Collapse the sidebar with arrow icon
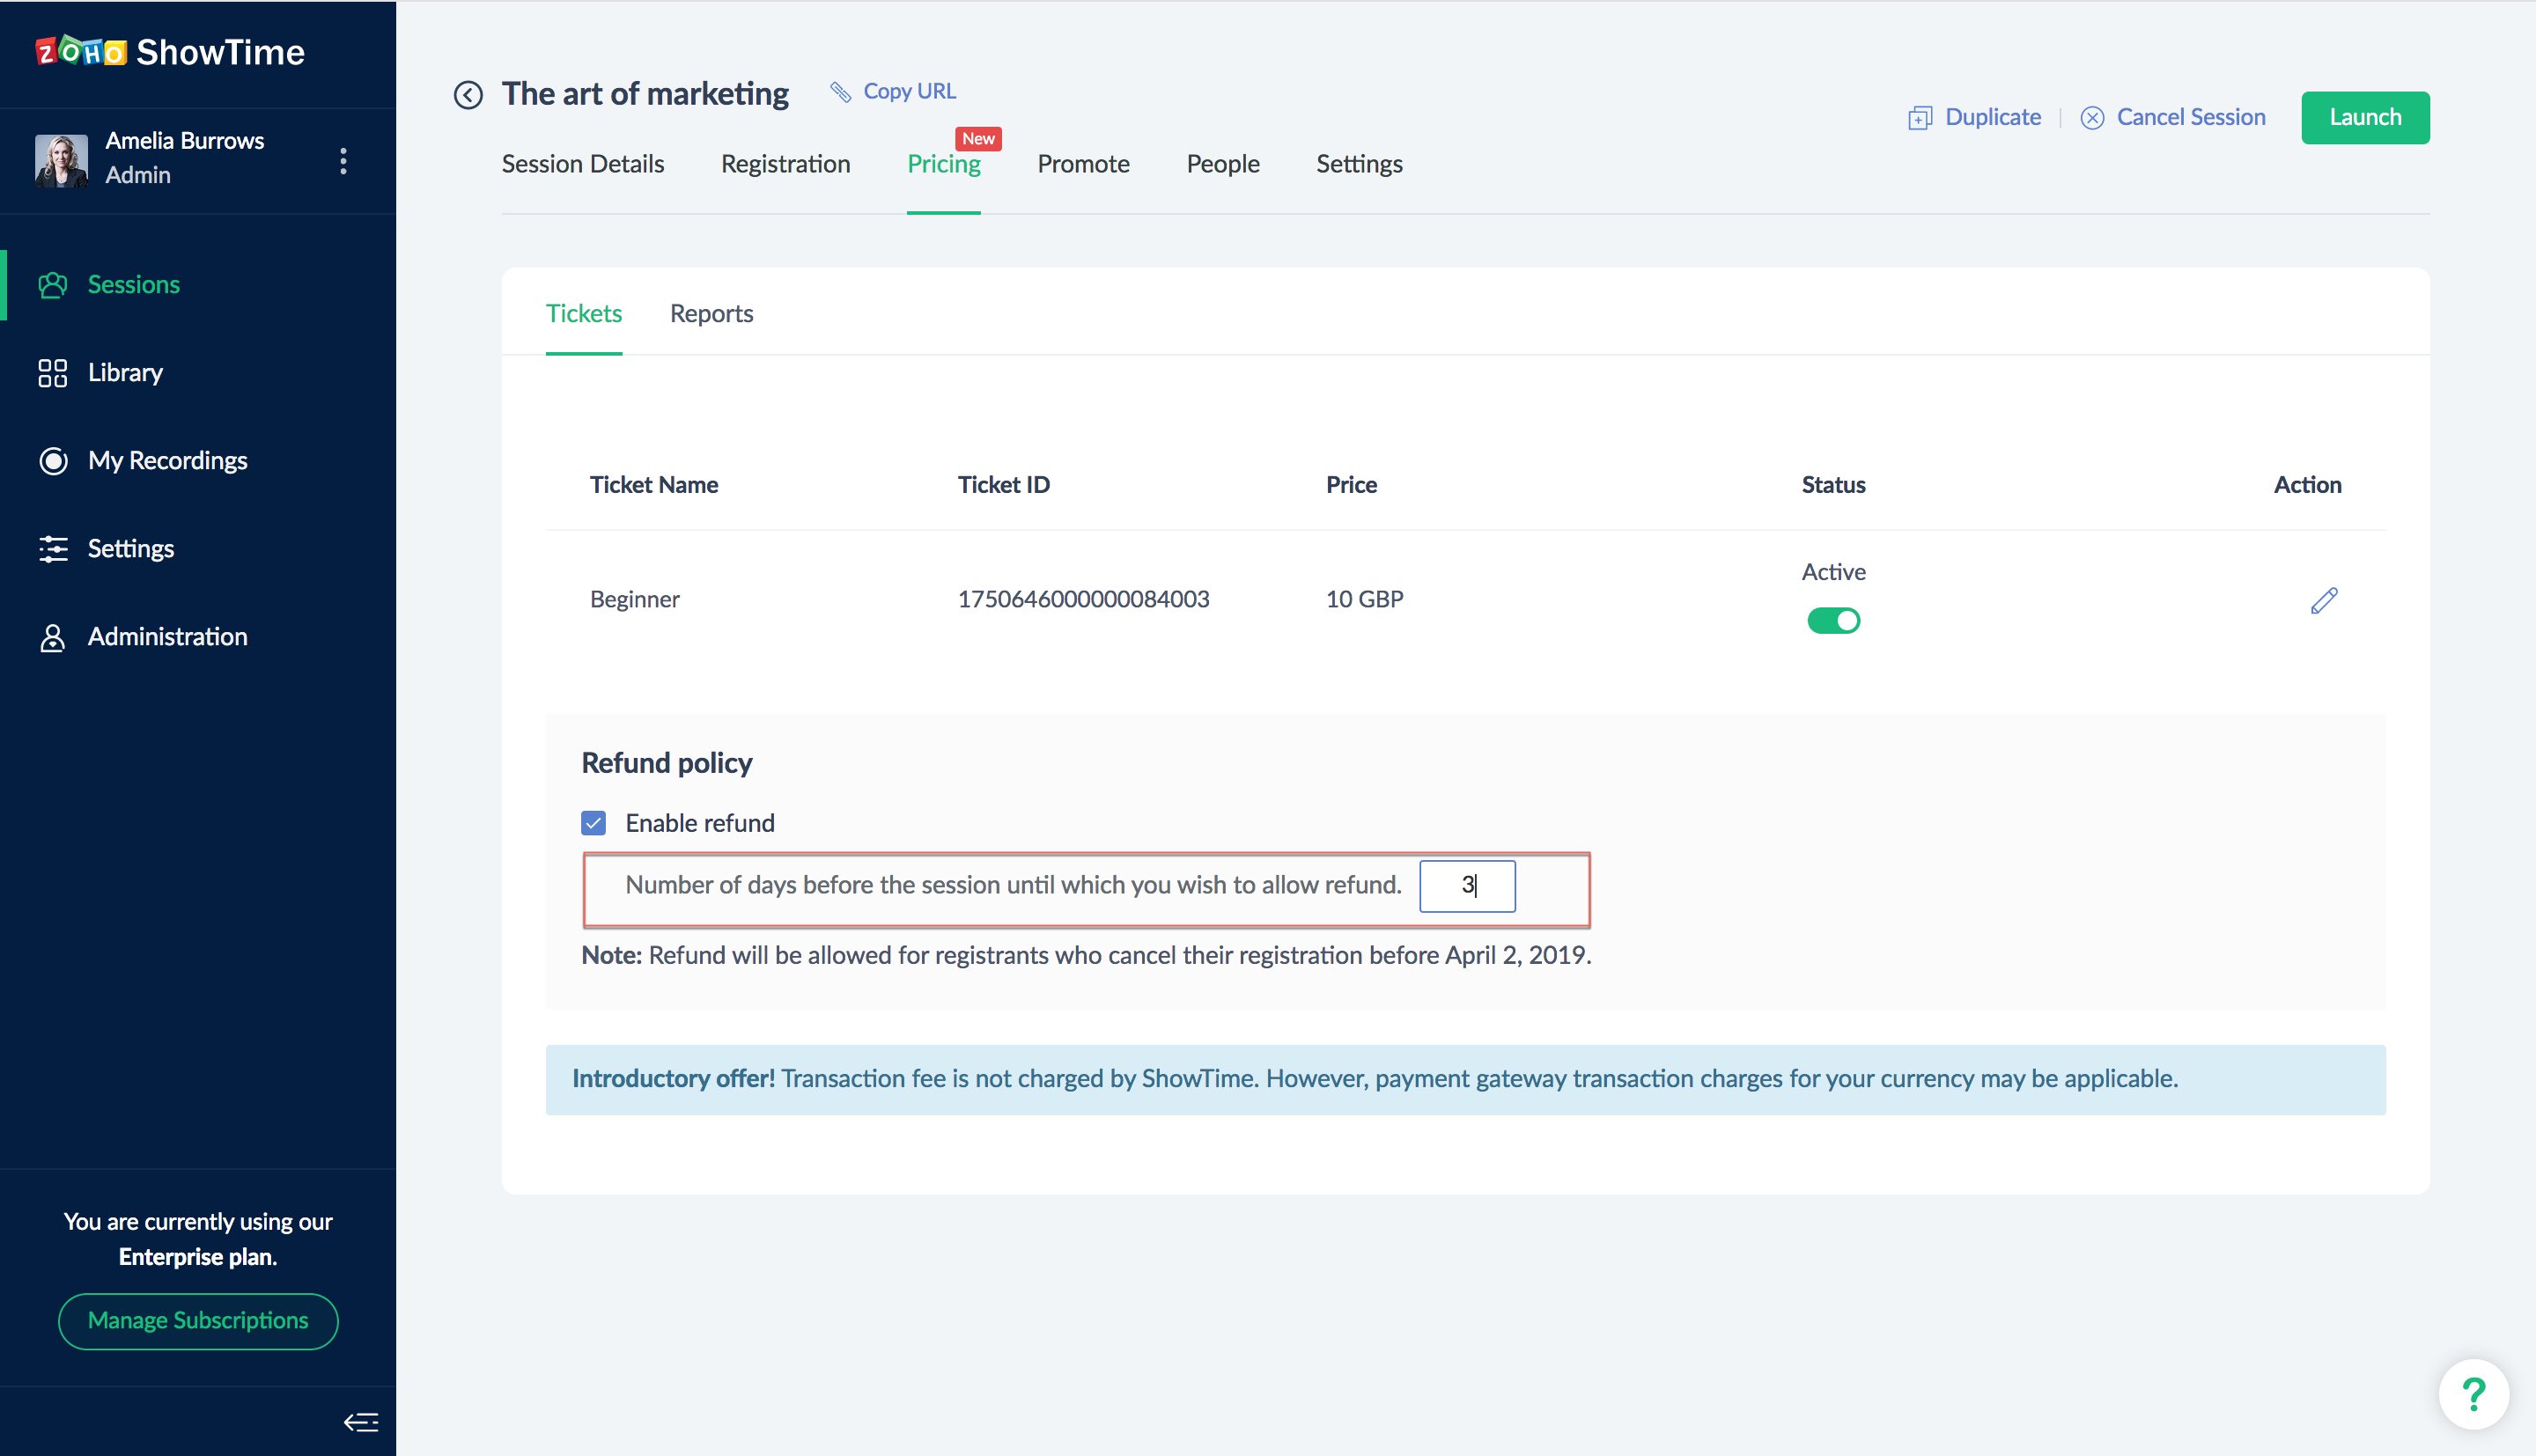Viewport: 2536px width, 1456px height. coord(361,1422)
